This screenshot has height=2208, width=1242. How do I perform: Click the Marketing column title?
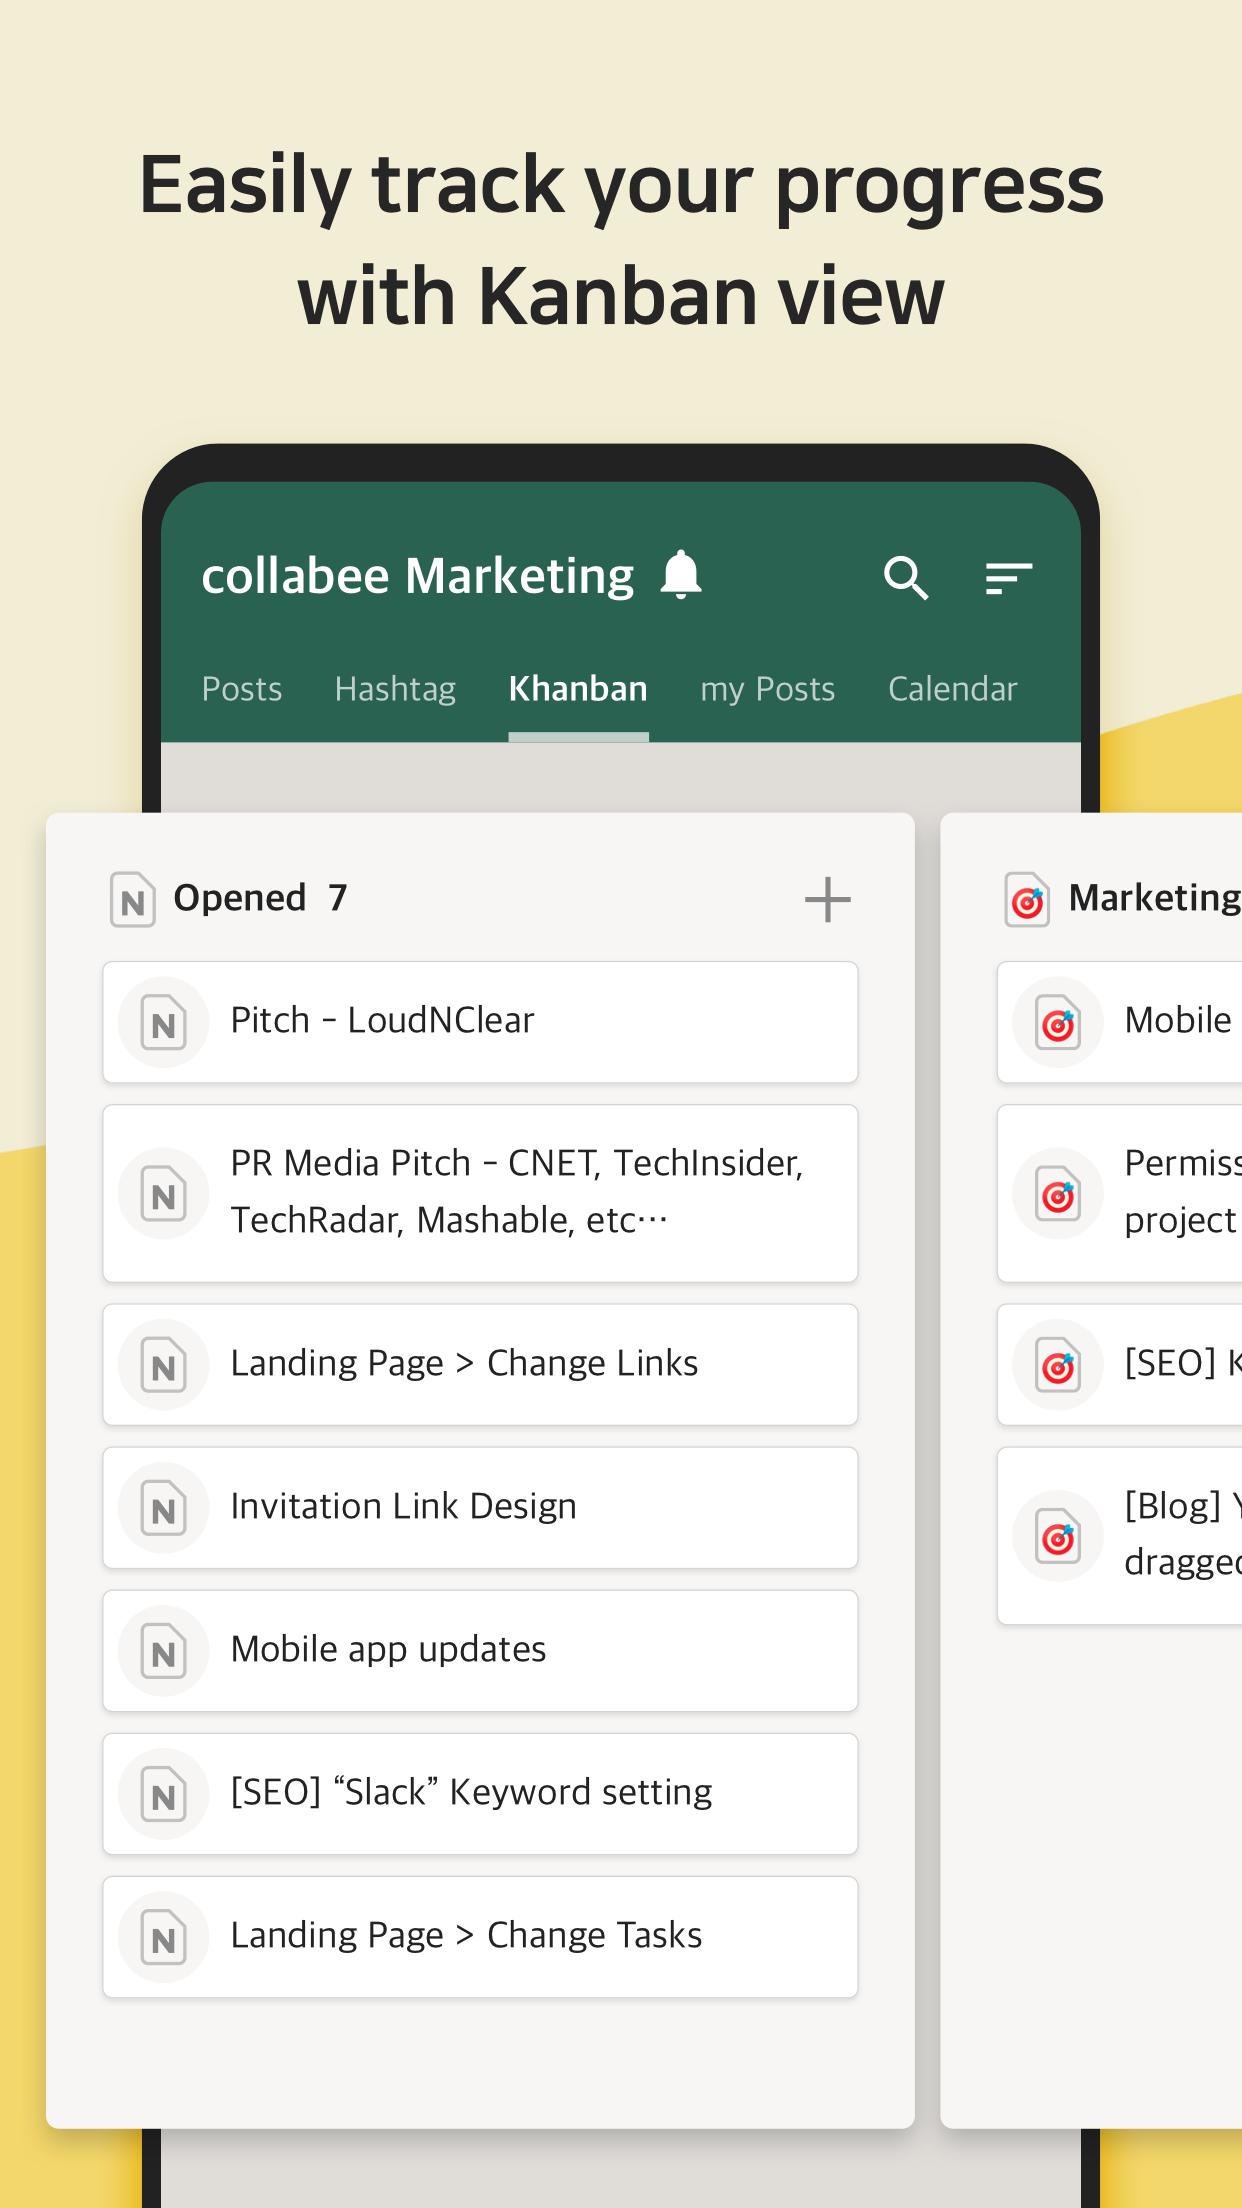coord(1155,898)
